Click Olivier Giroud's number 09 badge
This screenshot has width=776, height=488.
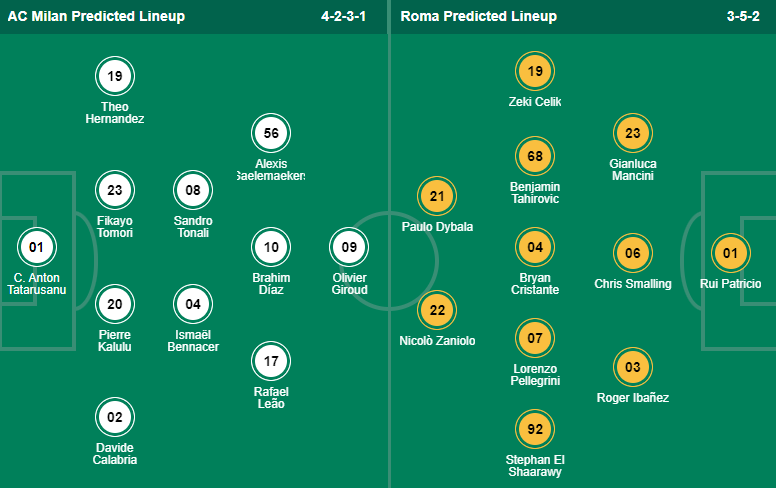[x=349, y=247]
